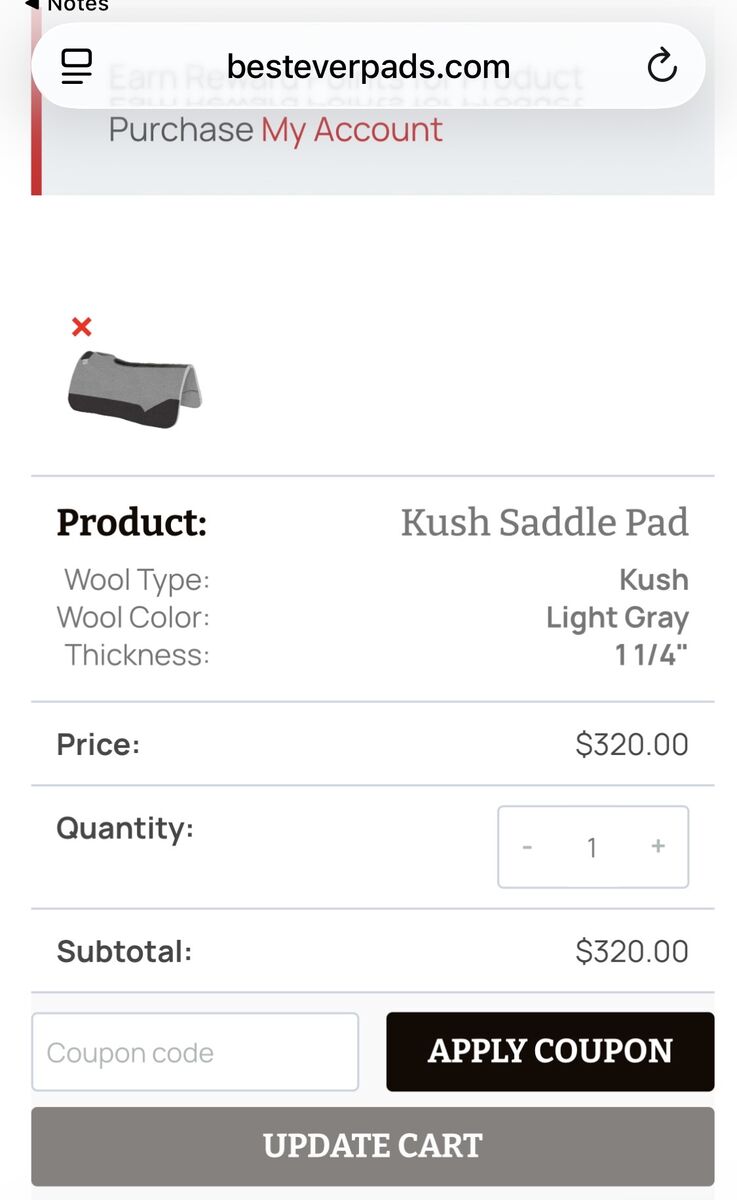The width and height of the screenshot is (737, 1200).
Task: Open Safari page settings icon in address bar
Action: tap(76, 67)
